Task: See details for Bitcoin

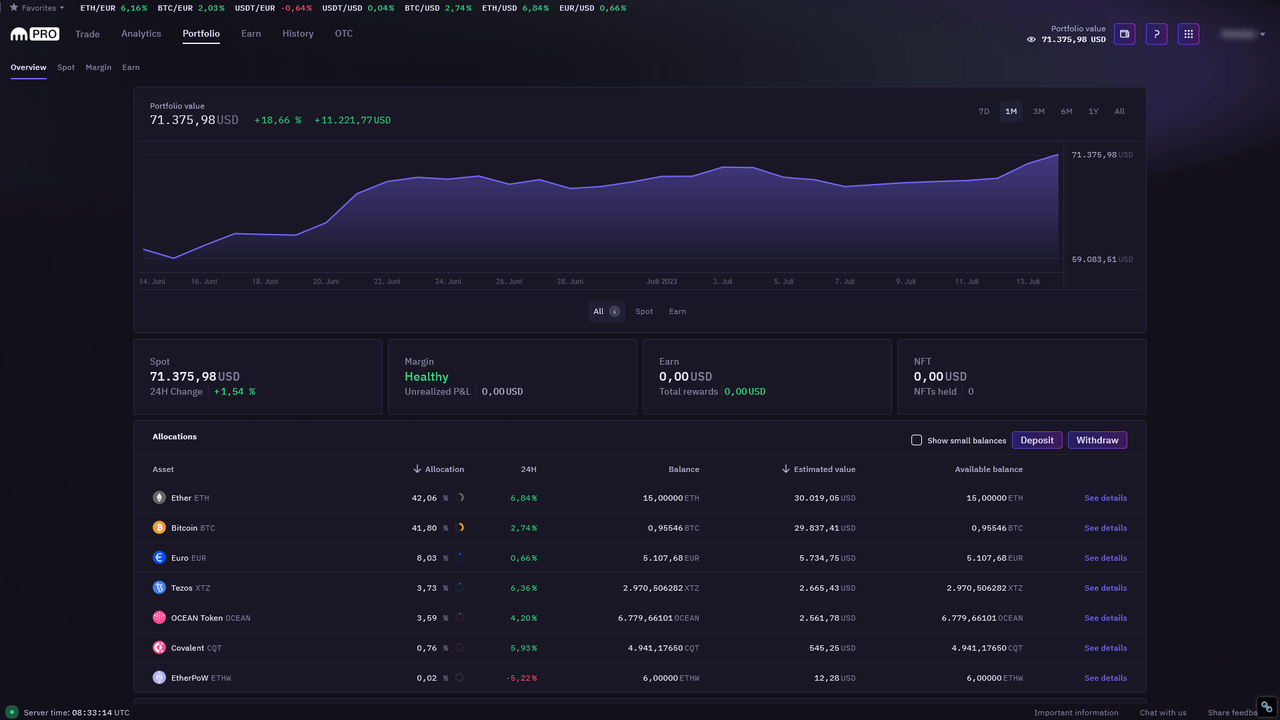Action: (x=1105, y=527)
